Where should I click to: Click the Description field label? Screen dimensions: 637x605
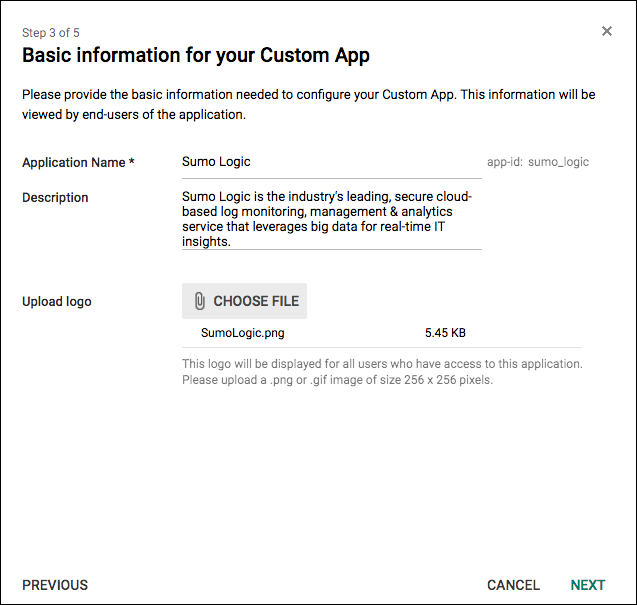tap(55, 198)
